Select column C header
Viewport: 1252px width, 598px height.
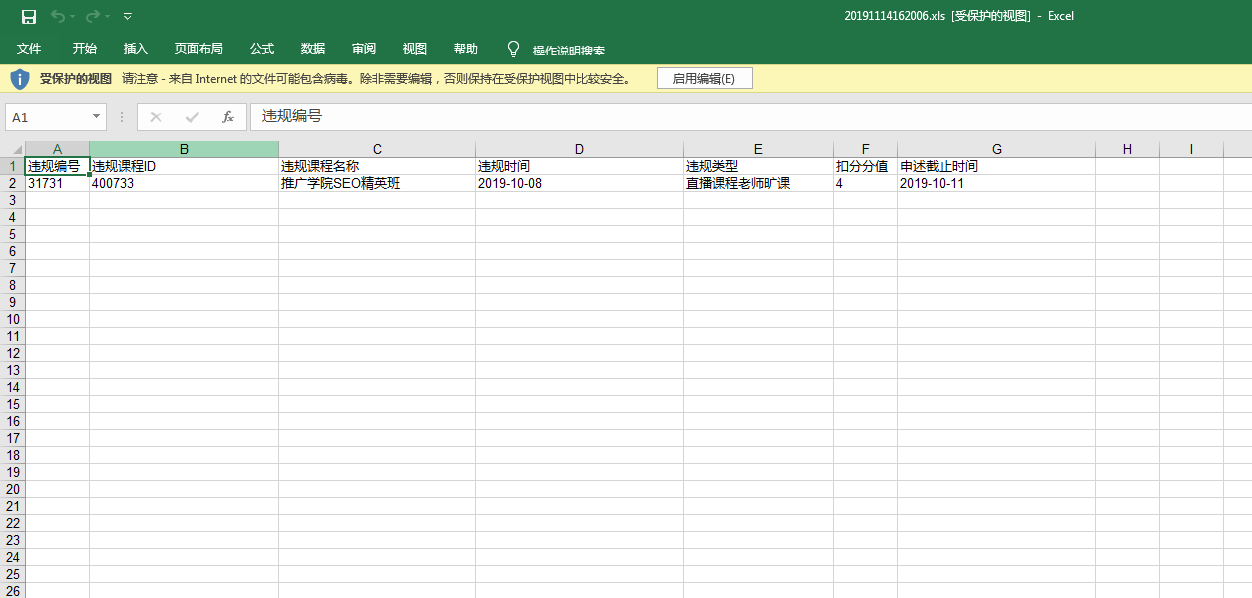(377, 149)
